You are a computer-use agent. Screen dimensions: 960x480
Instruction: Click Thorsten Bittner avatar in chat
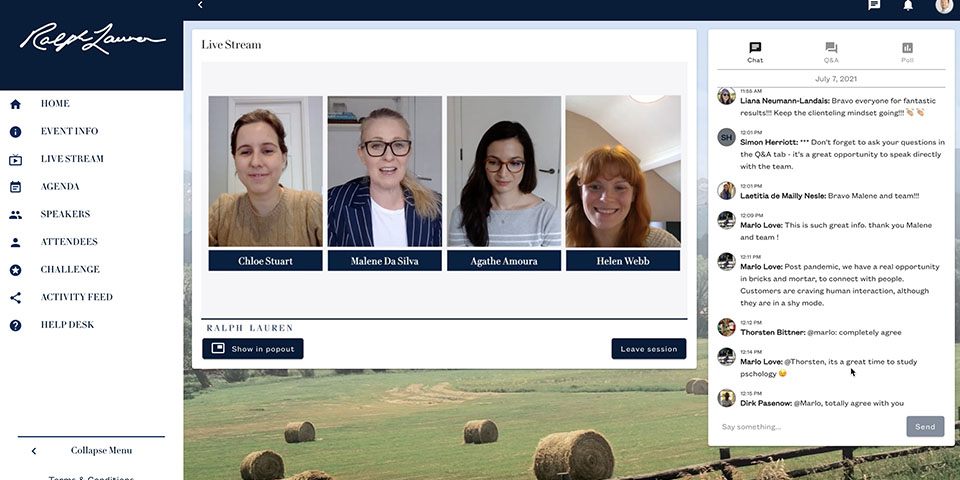pos(726,327)
